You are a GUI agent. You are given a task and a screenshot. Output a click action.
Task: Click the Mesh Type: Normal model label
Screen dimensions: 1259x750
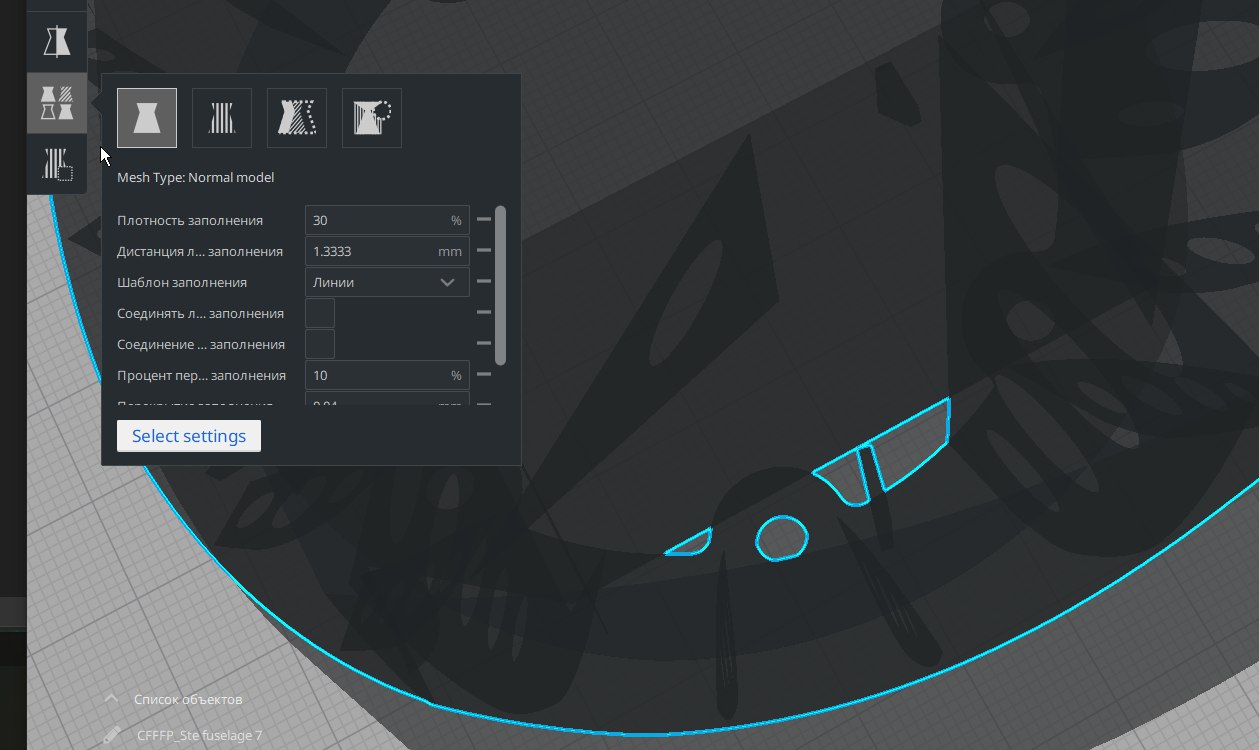point(196,177)
